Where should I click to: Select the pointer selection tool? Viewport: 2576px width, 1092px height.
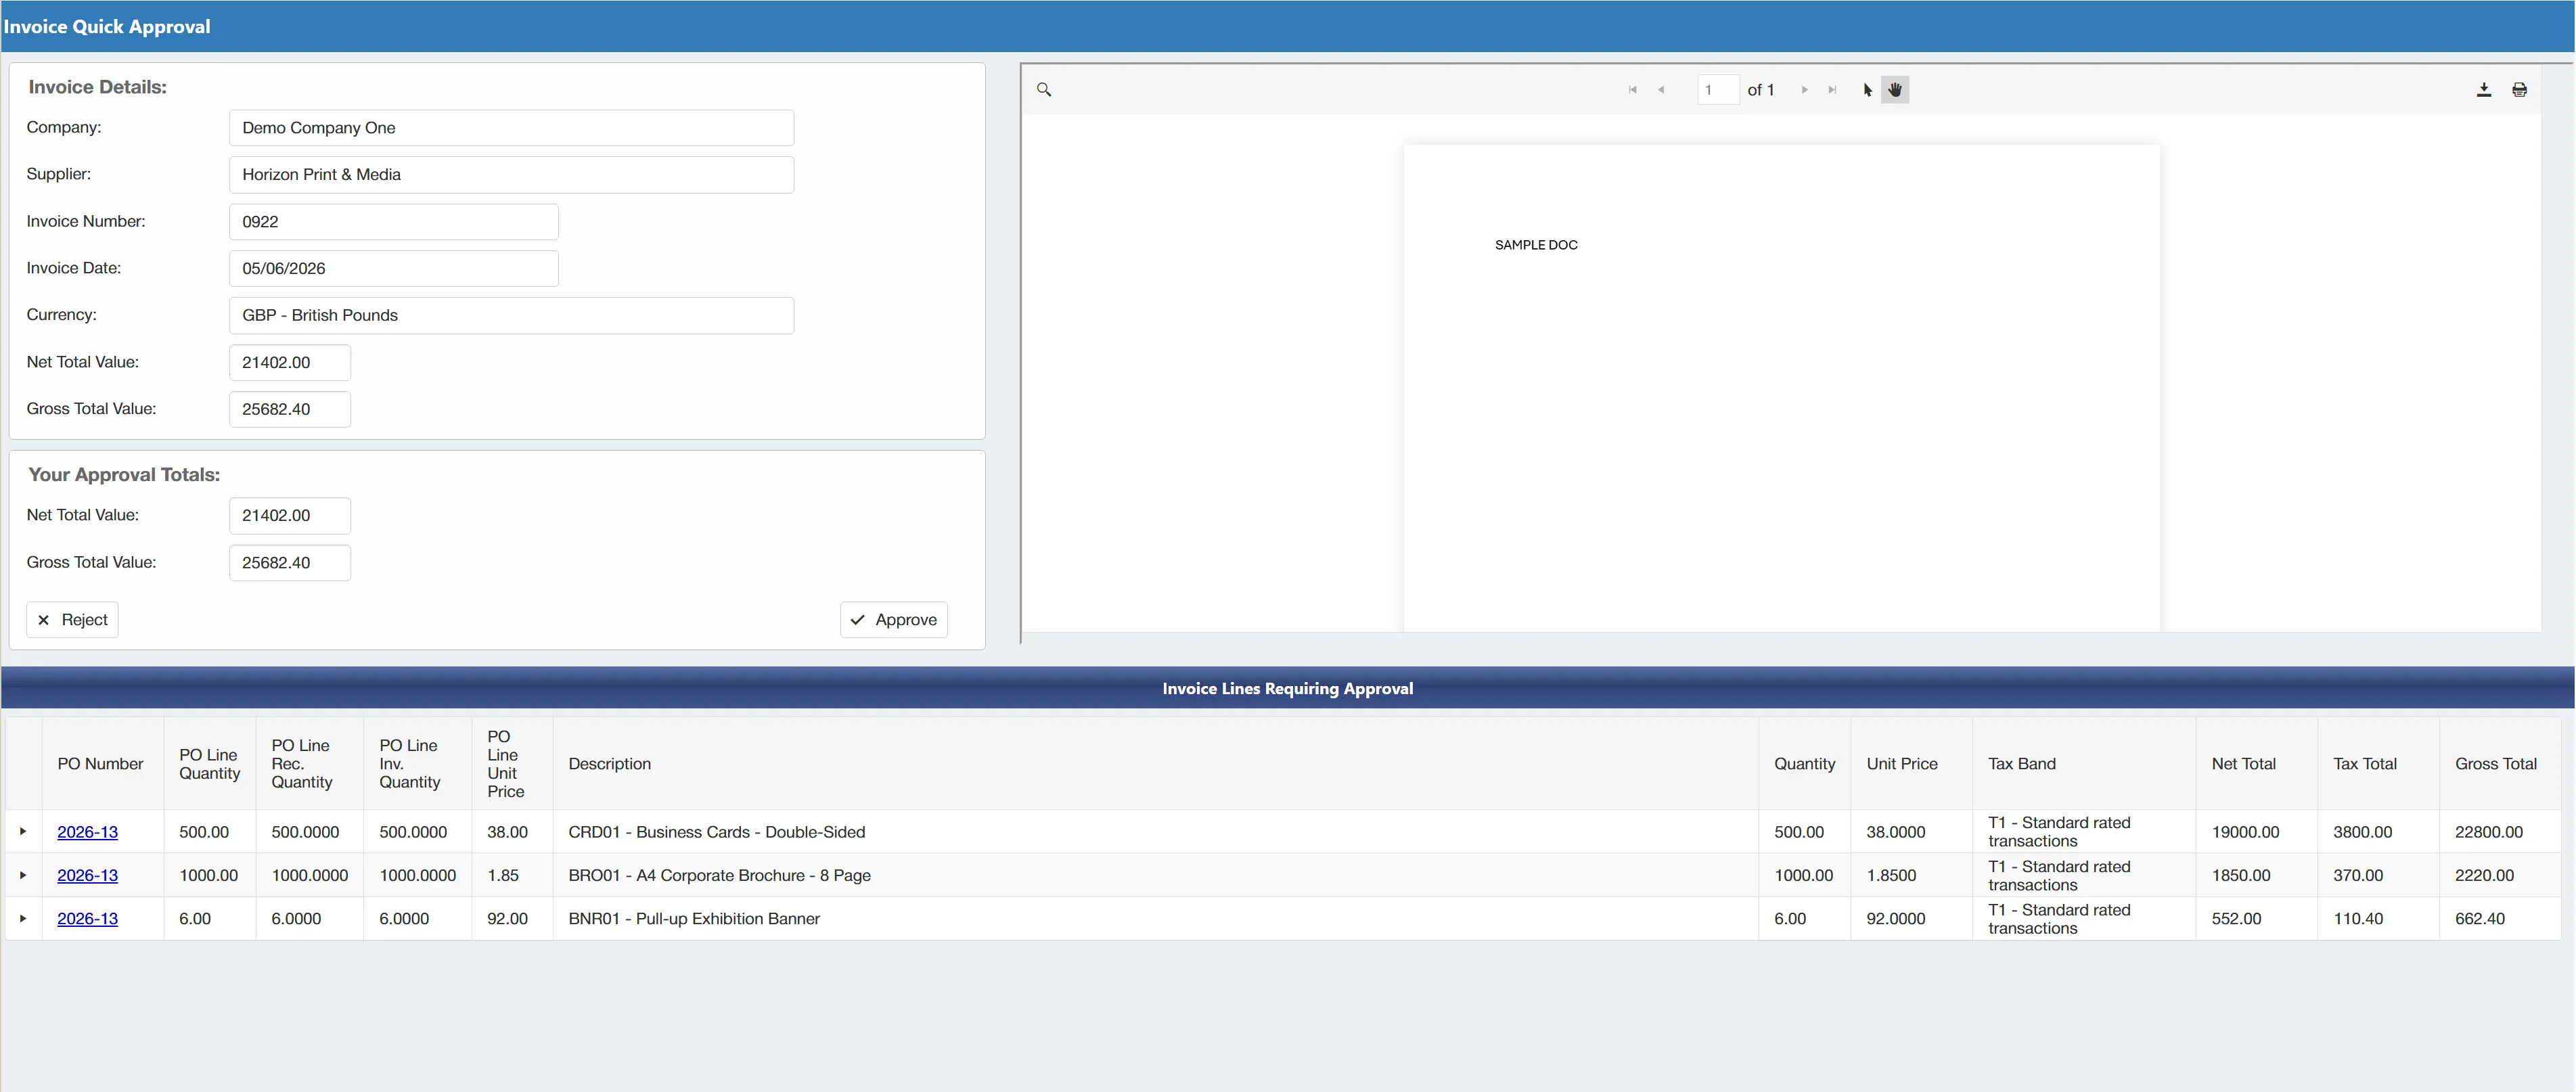tap(1867, 90)
